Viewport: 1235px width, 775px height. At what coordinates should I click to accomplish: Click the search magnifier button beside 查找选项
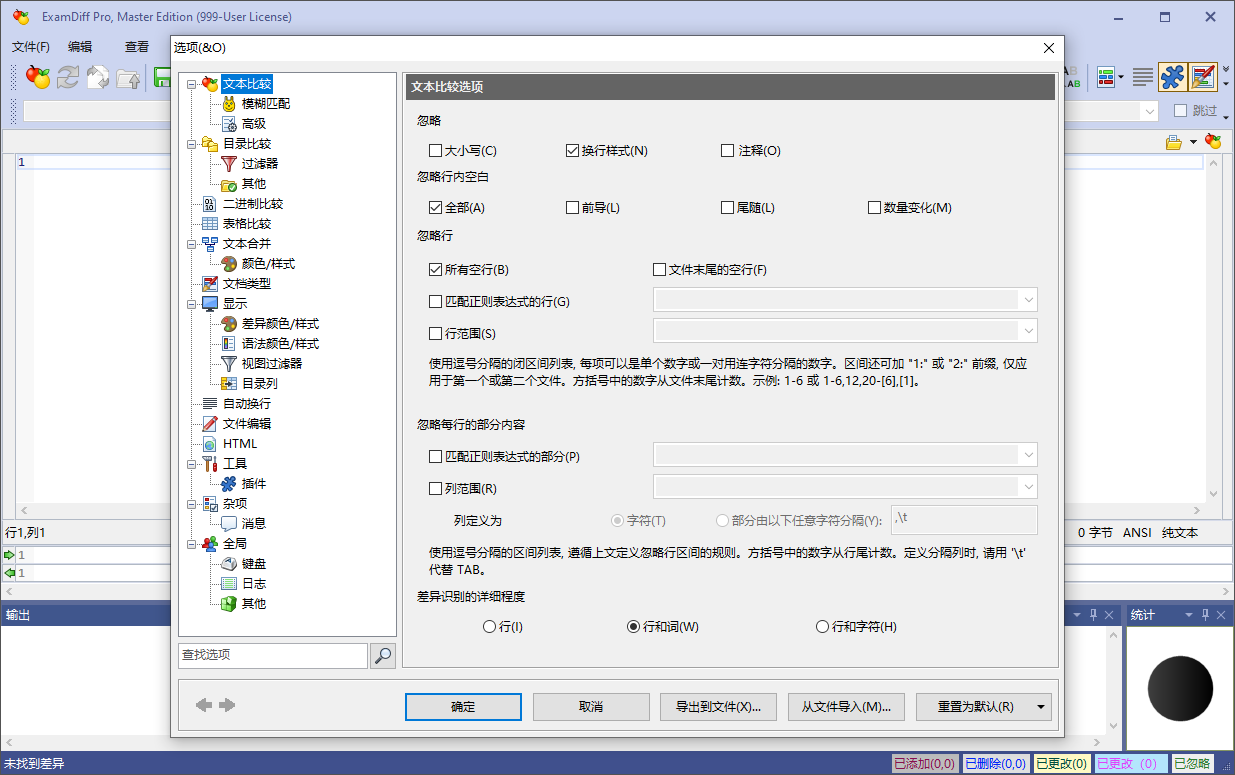coord(383,655)
